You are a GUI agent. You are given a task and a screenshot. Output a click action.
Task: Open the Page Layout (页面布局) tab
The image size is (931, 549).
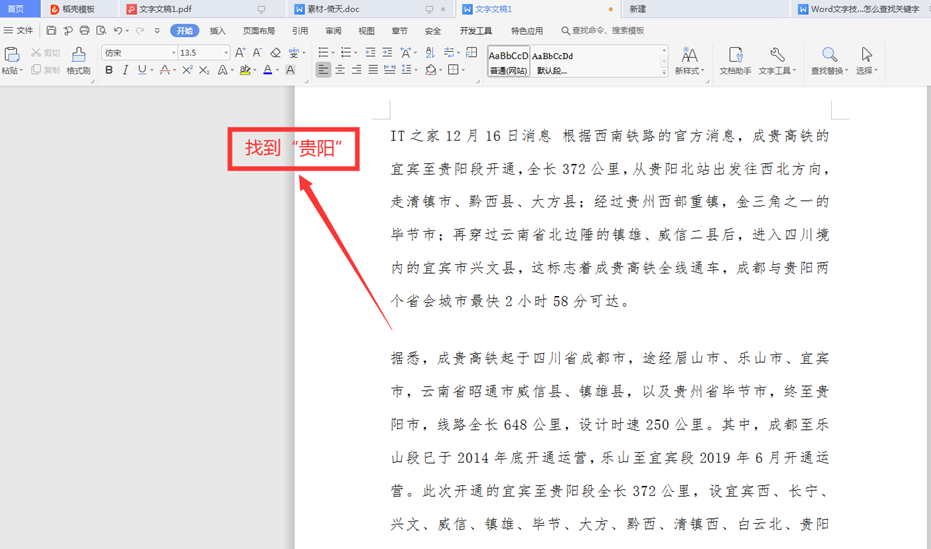(x=259, y=30)
